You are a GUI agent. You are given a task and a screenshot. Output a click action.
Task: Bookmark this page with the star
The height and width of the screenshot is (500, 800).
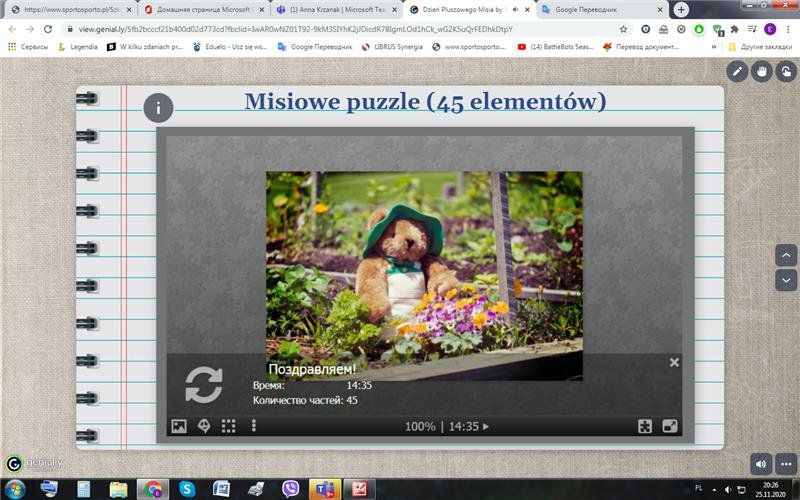pyautogui.click(x=623, y=29)
